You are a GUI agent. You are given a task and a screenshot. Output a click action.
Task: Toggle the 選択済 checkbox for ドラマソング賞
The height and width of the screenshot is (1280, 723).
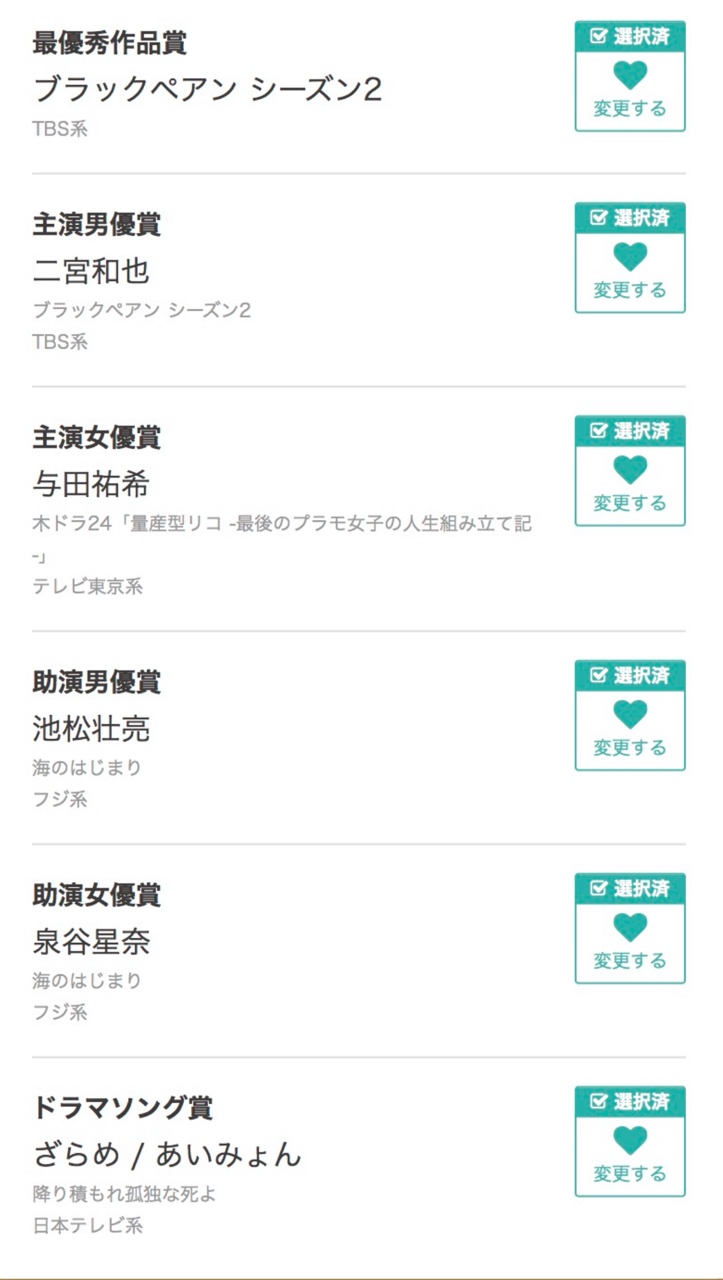pyautogui.click(x=599, y=1101)
